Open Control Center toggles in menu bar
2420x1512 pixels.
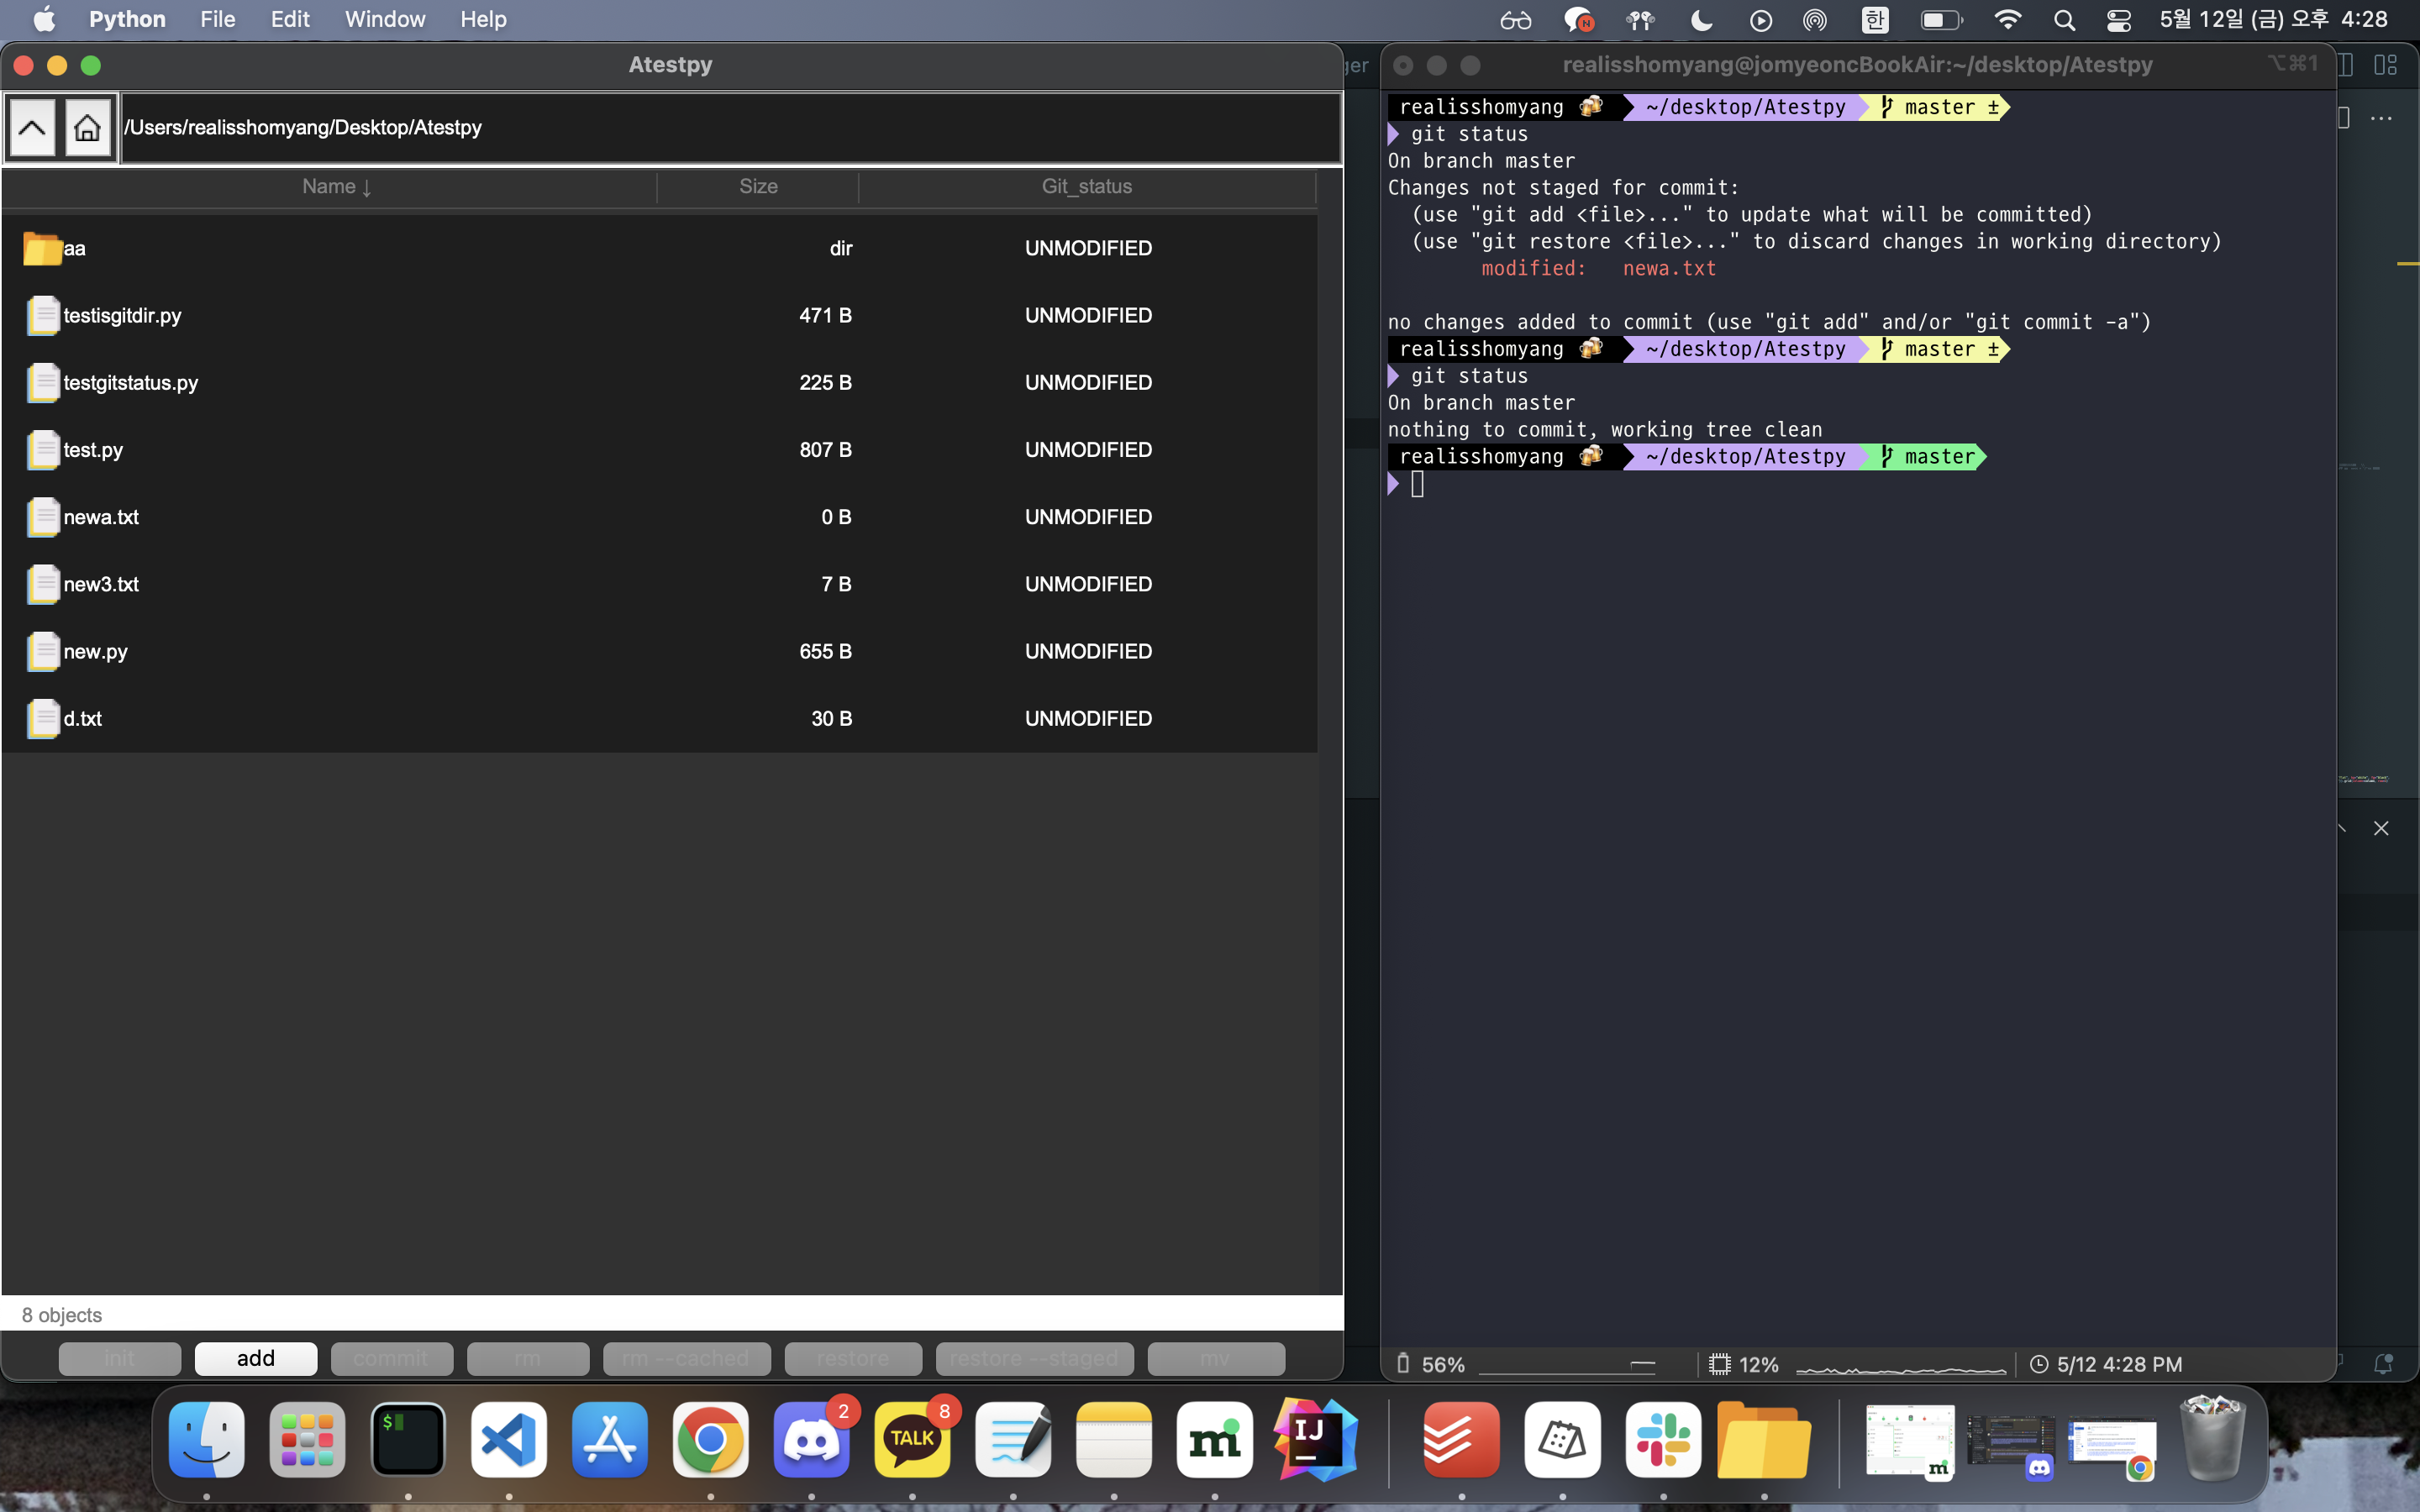pos(2118,20)
